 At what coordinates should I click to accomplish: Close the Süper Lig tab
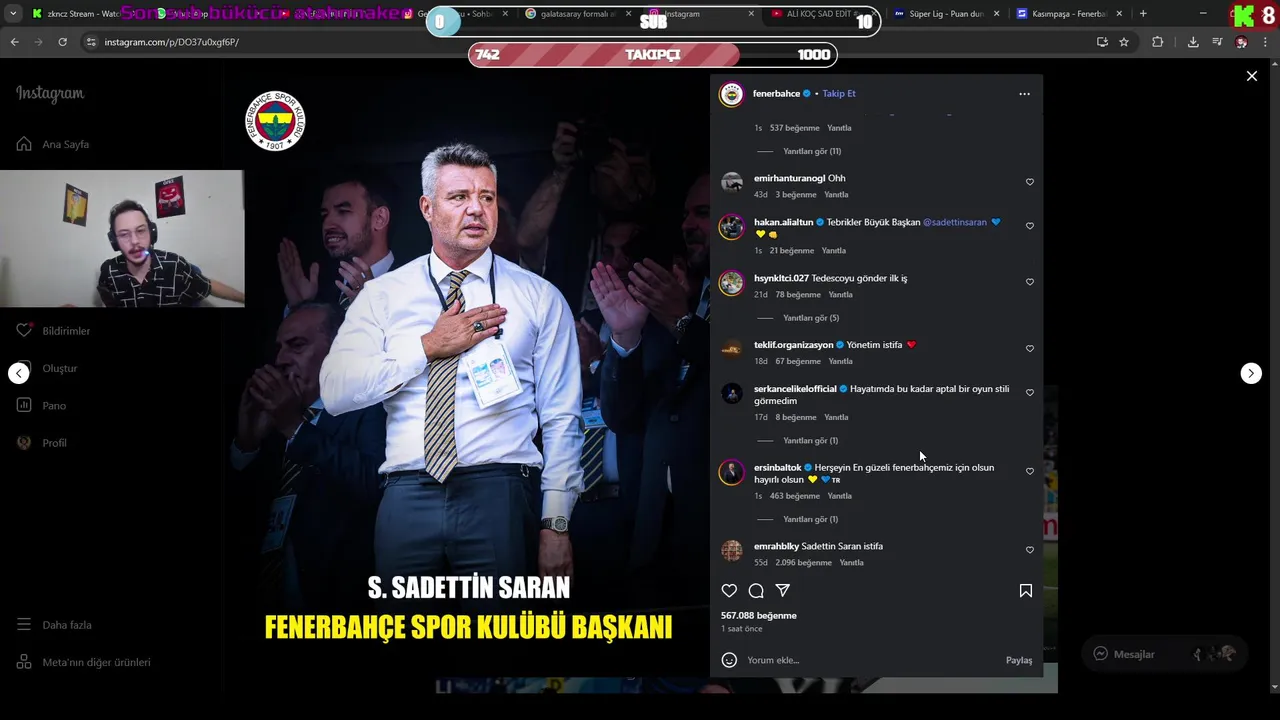(996, 14)
